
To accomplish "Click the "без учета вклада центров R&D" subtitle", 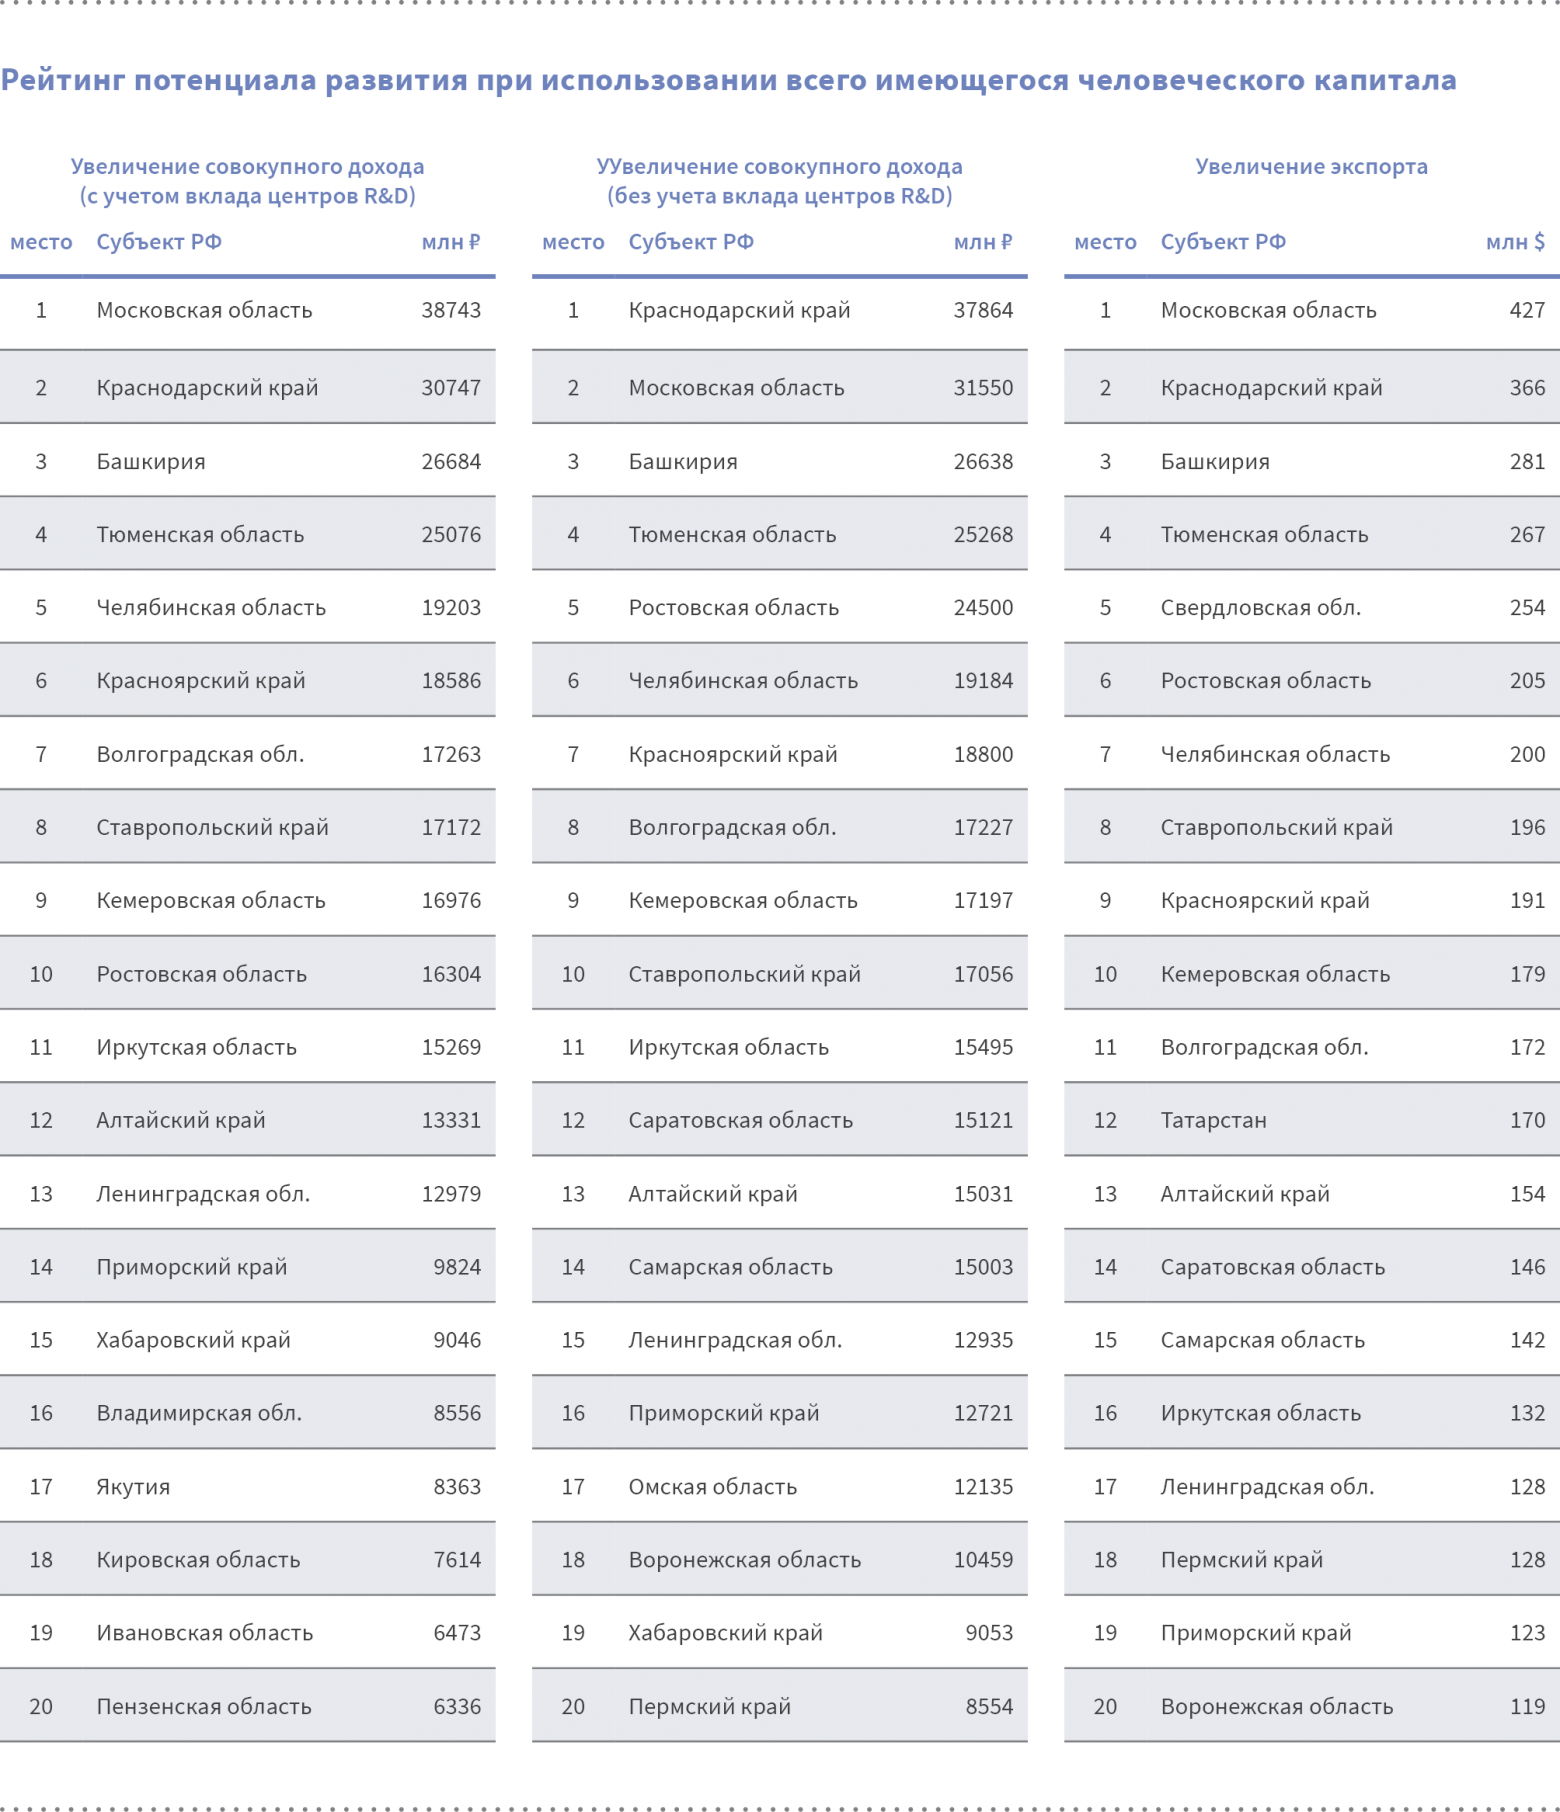I will [x=779, y=196].
